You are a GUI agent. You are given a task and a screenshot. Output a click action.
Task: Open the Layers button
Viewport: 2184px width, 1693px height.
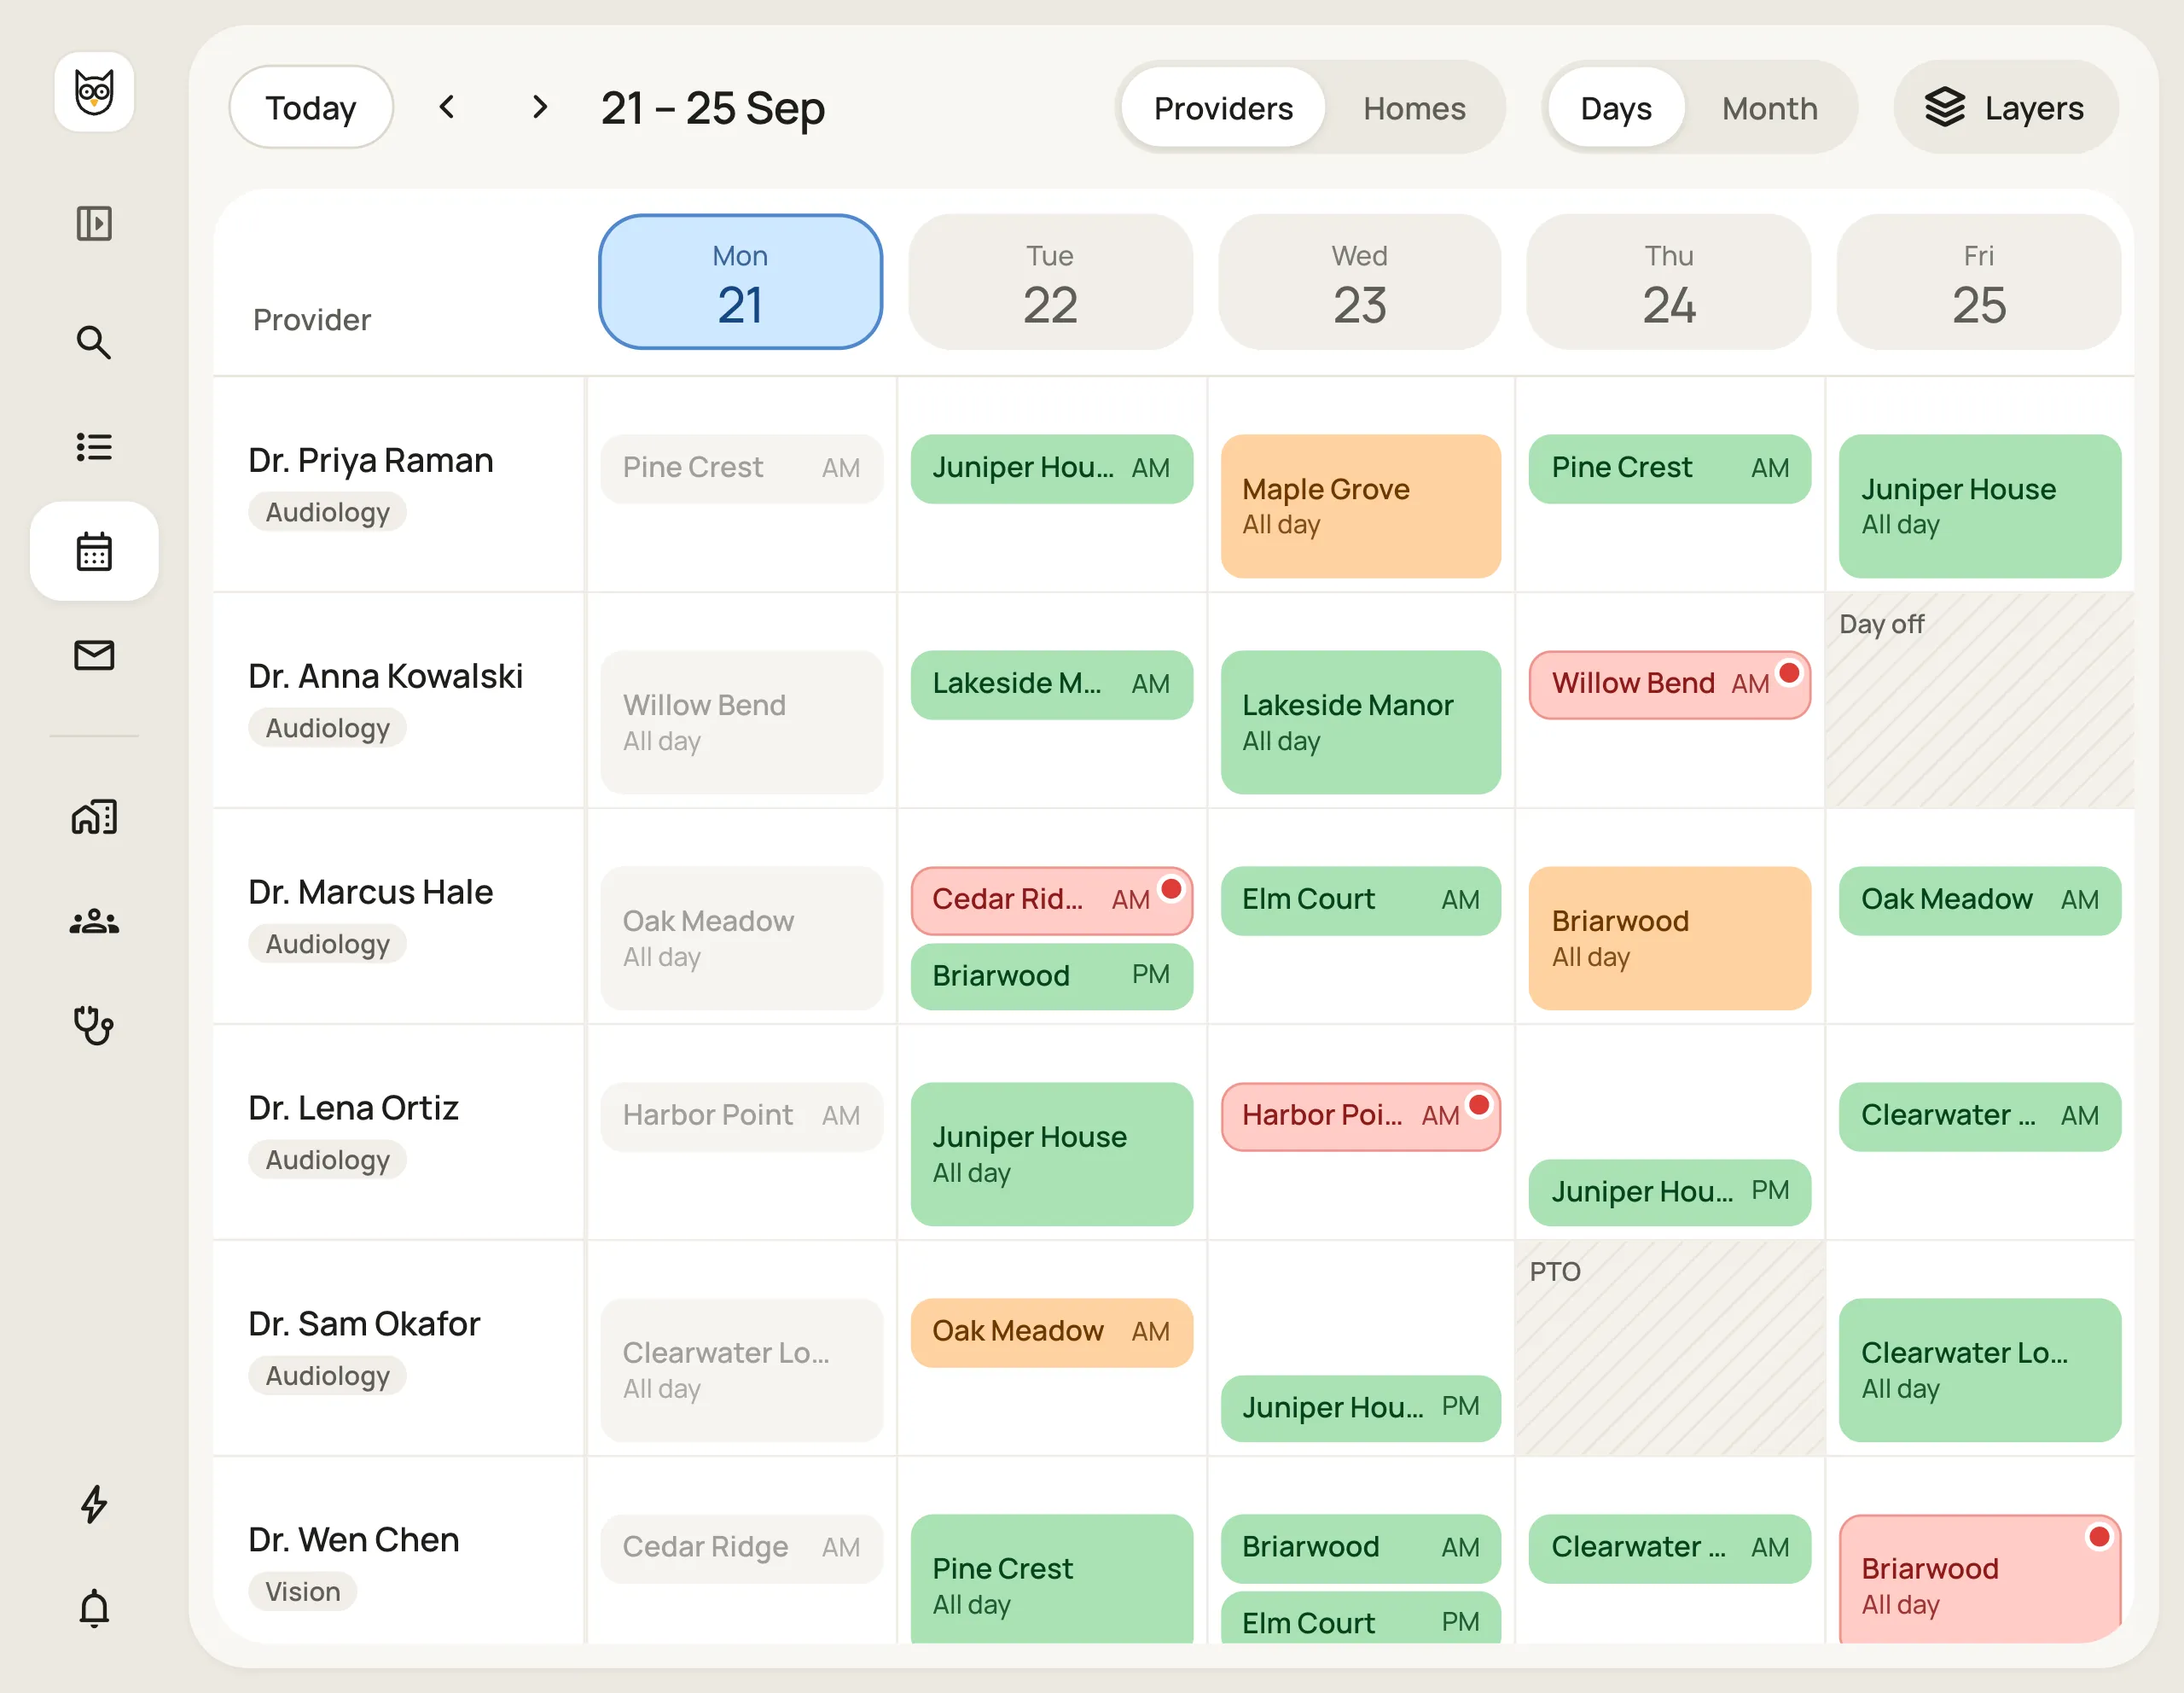pyautogui.click(x=2005, y=107)
